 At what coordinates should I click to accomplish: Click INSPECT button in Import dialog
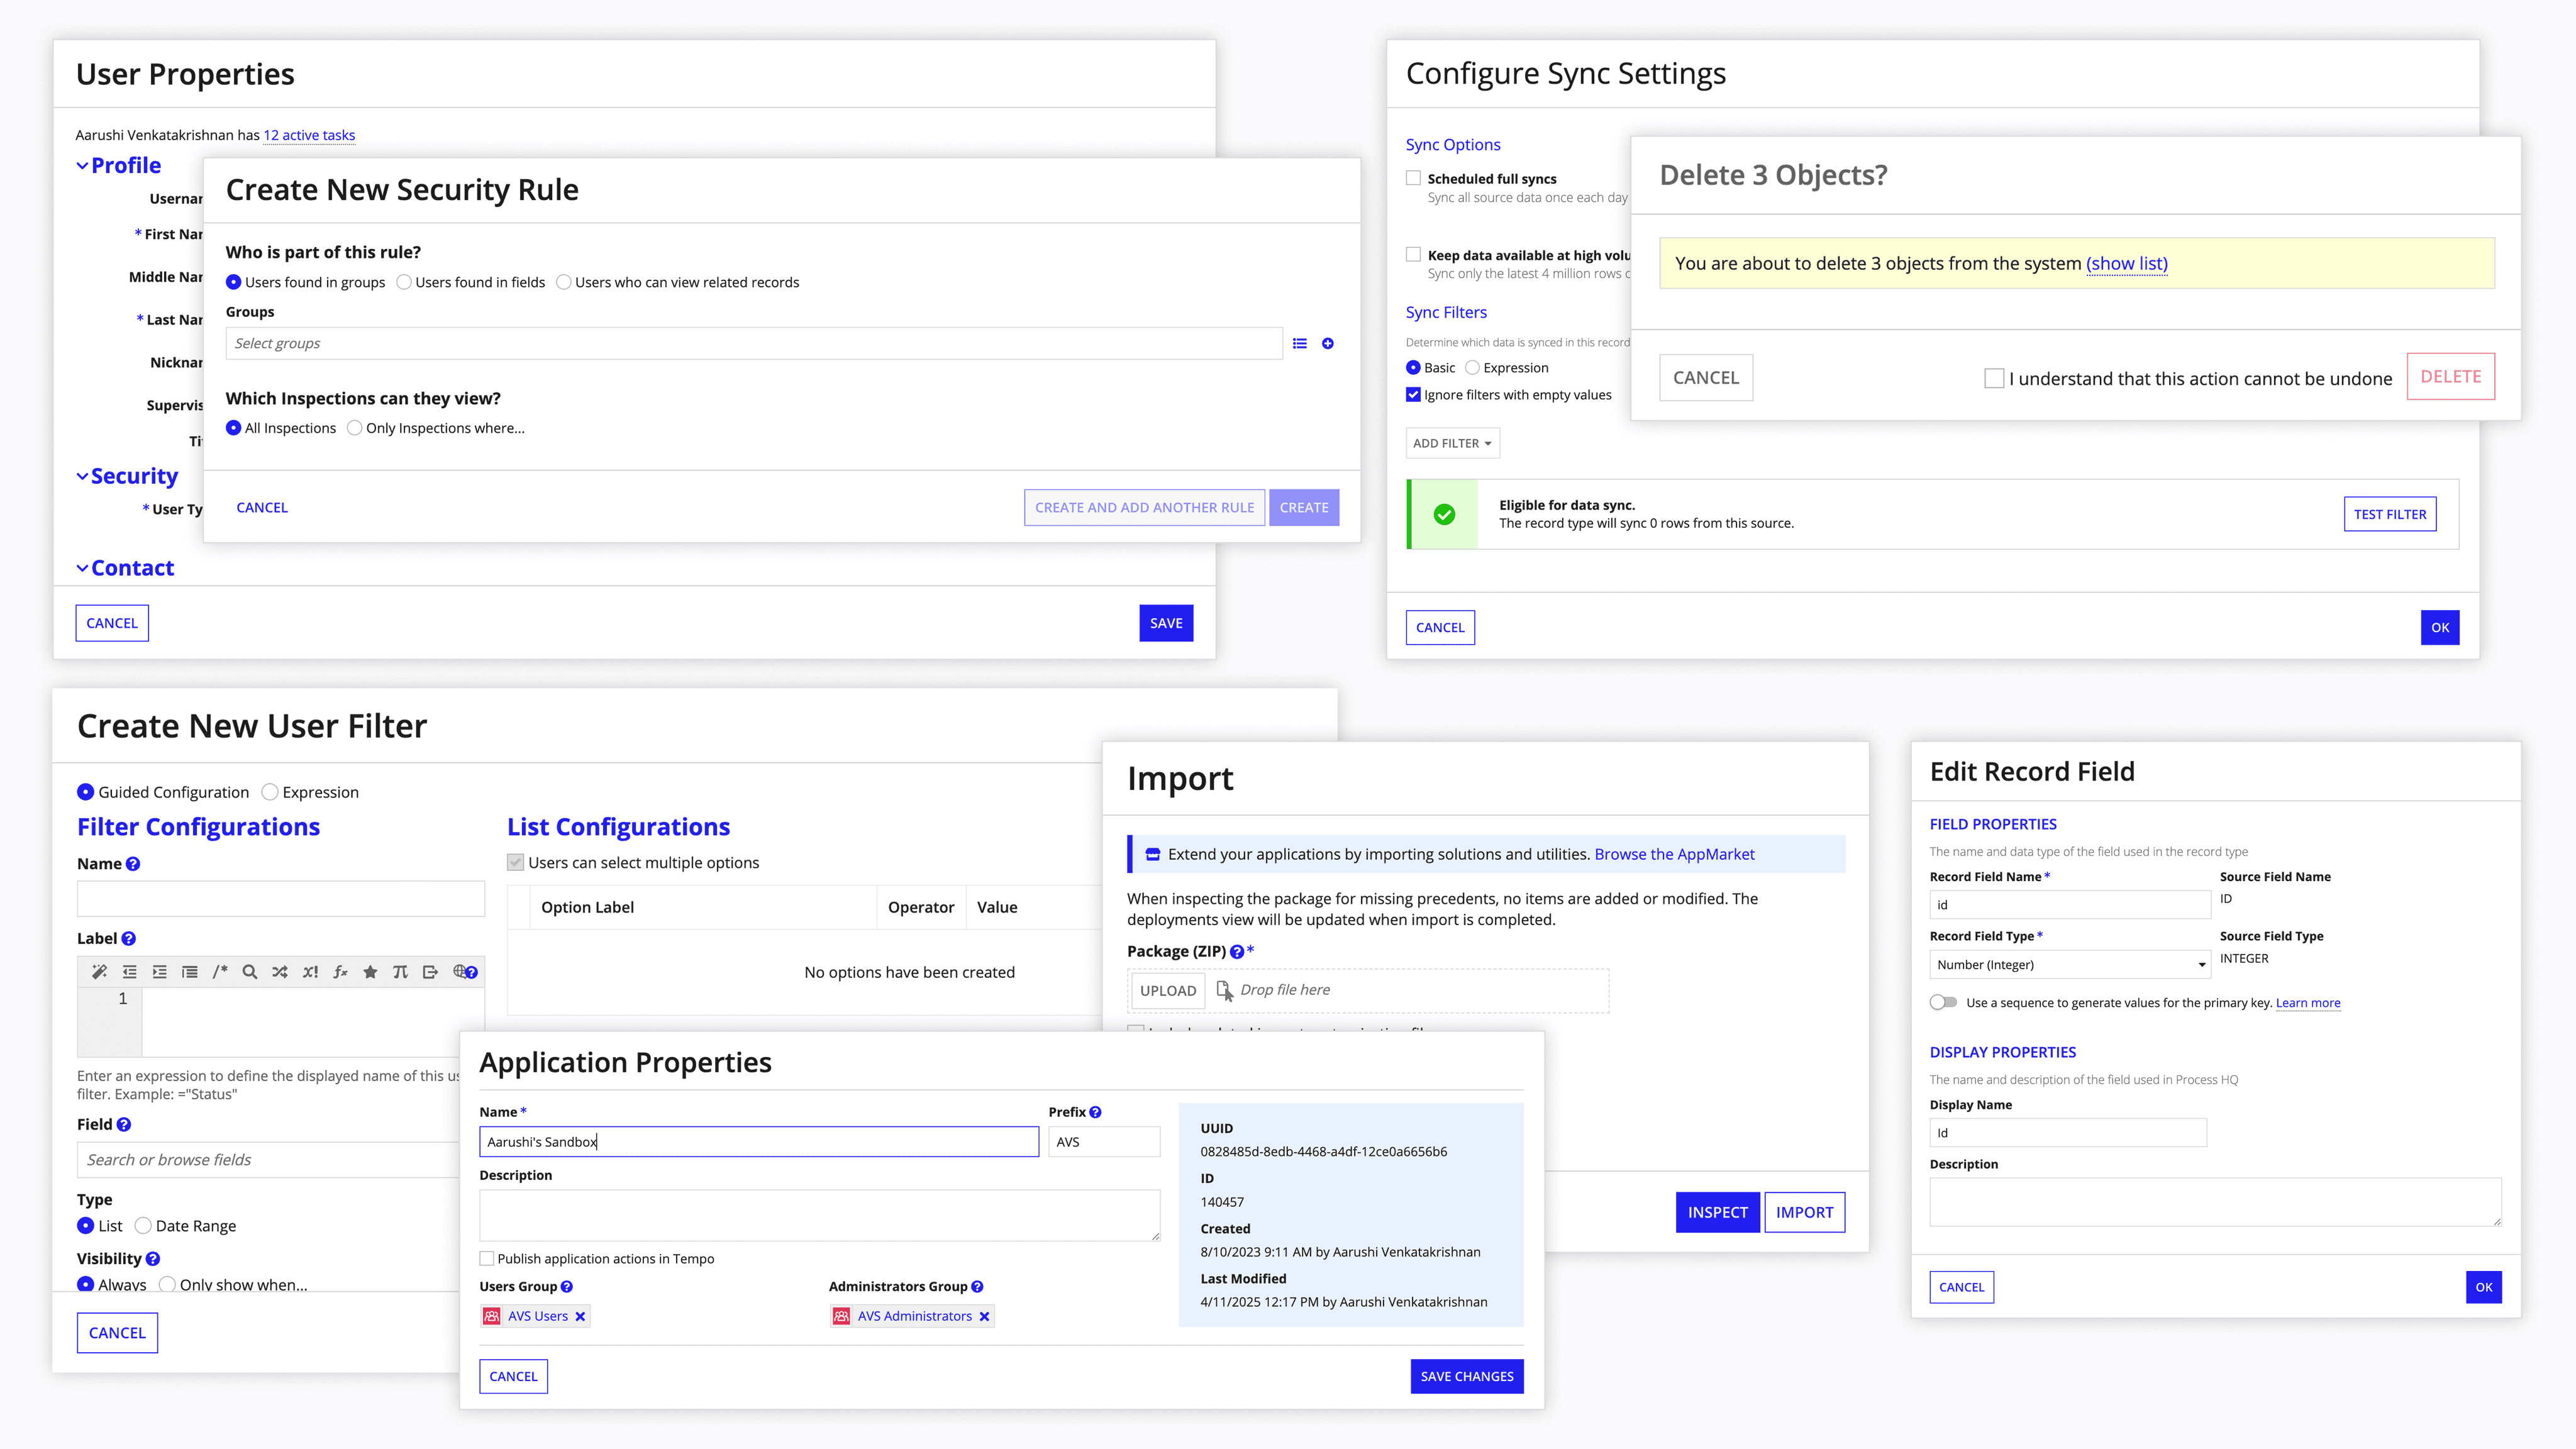pyautogui.click(x=1717, y=1212)
